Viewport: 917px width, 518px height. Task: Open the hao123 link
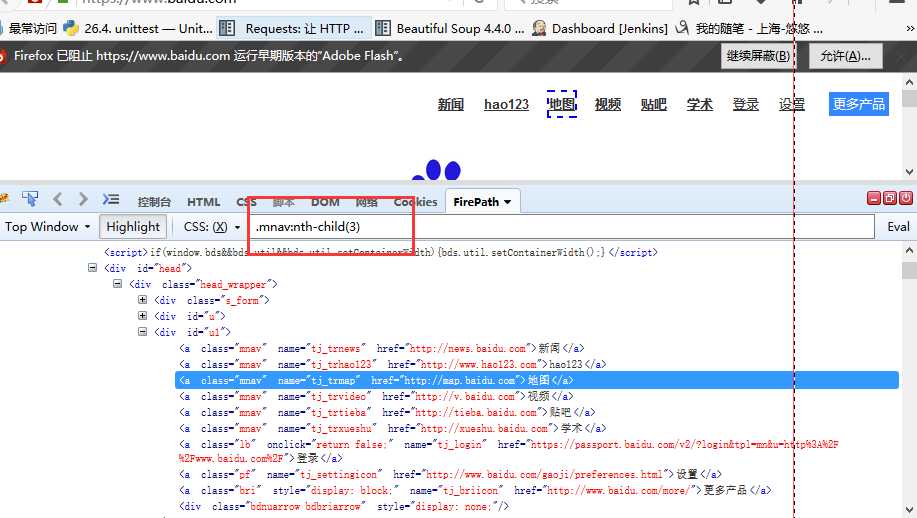coord(506,104)
